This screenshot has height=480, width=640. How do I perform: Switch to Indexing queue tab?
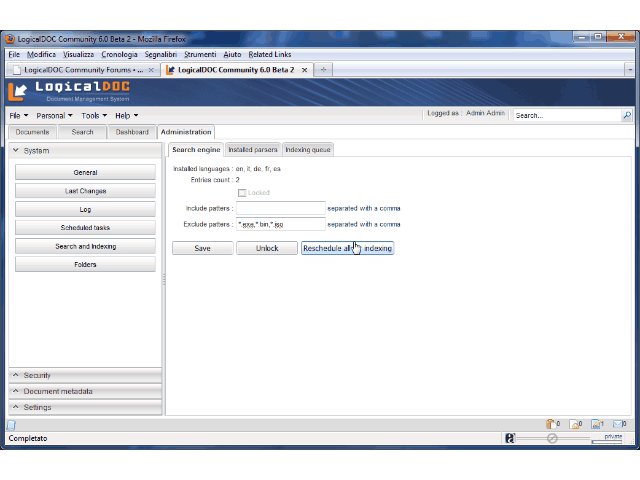[x=308, y=150]
